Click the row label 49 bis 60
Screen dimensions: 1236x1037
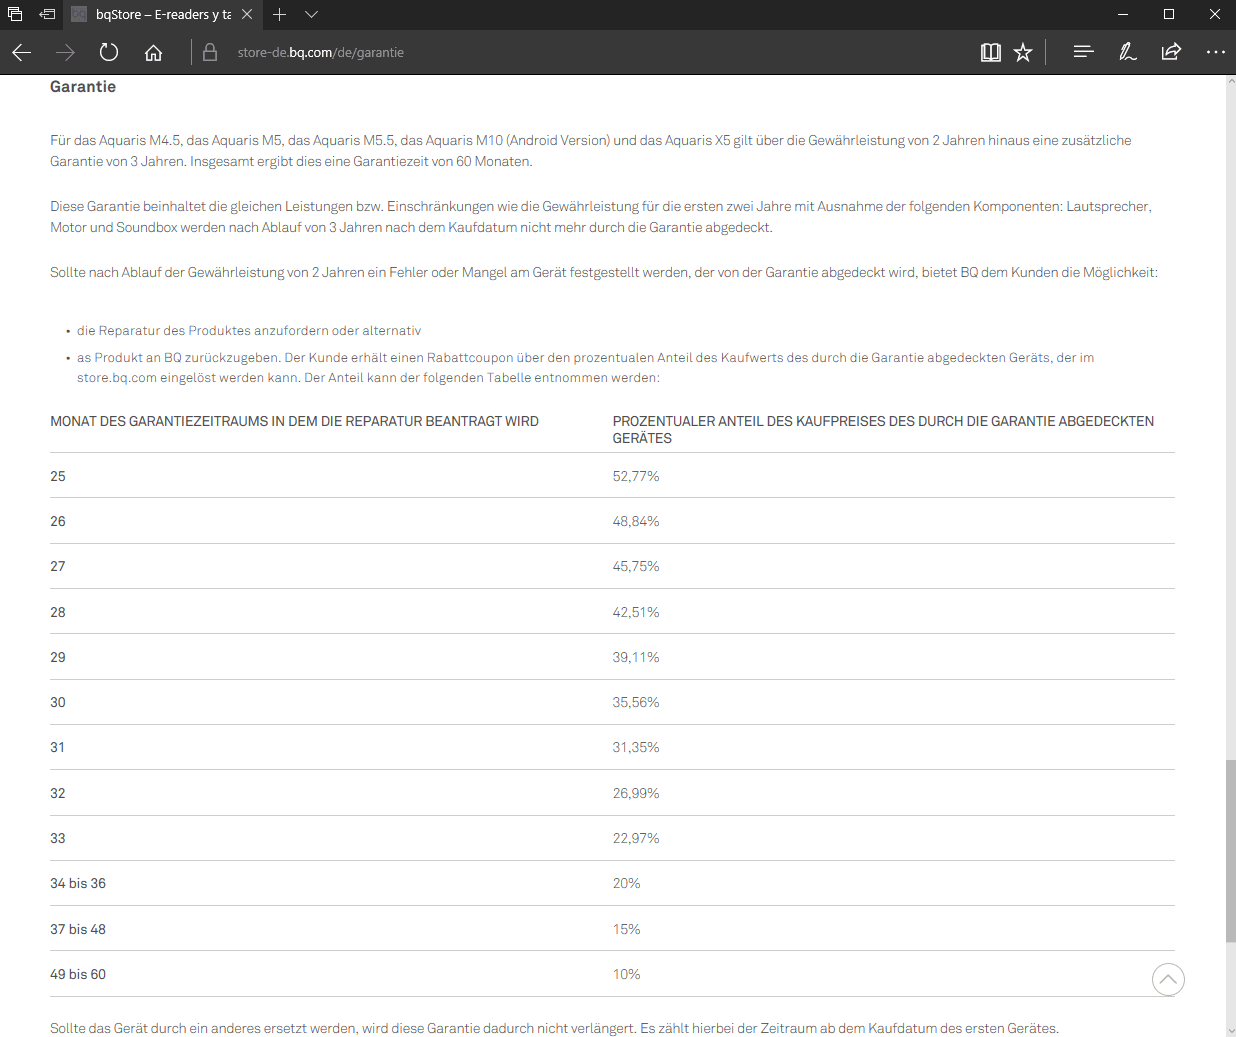point(78,974)
